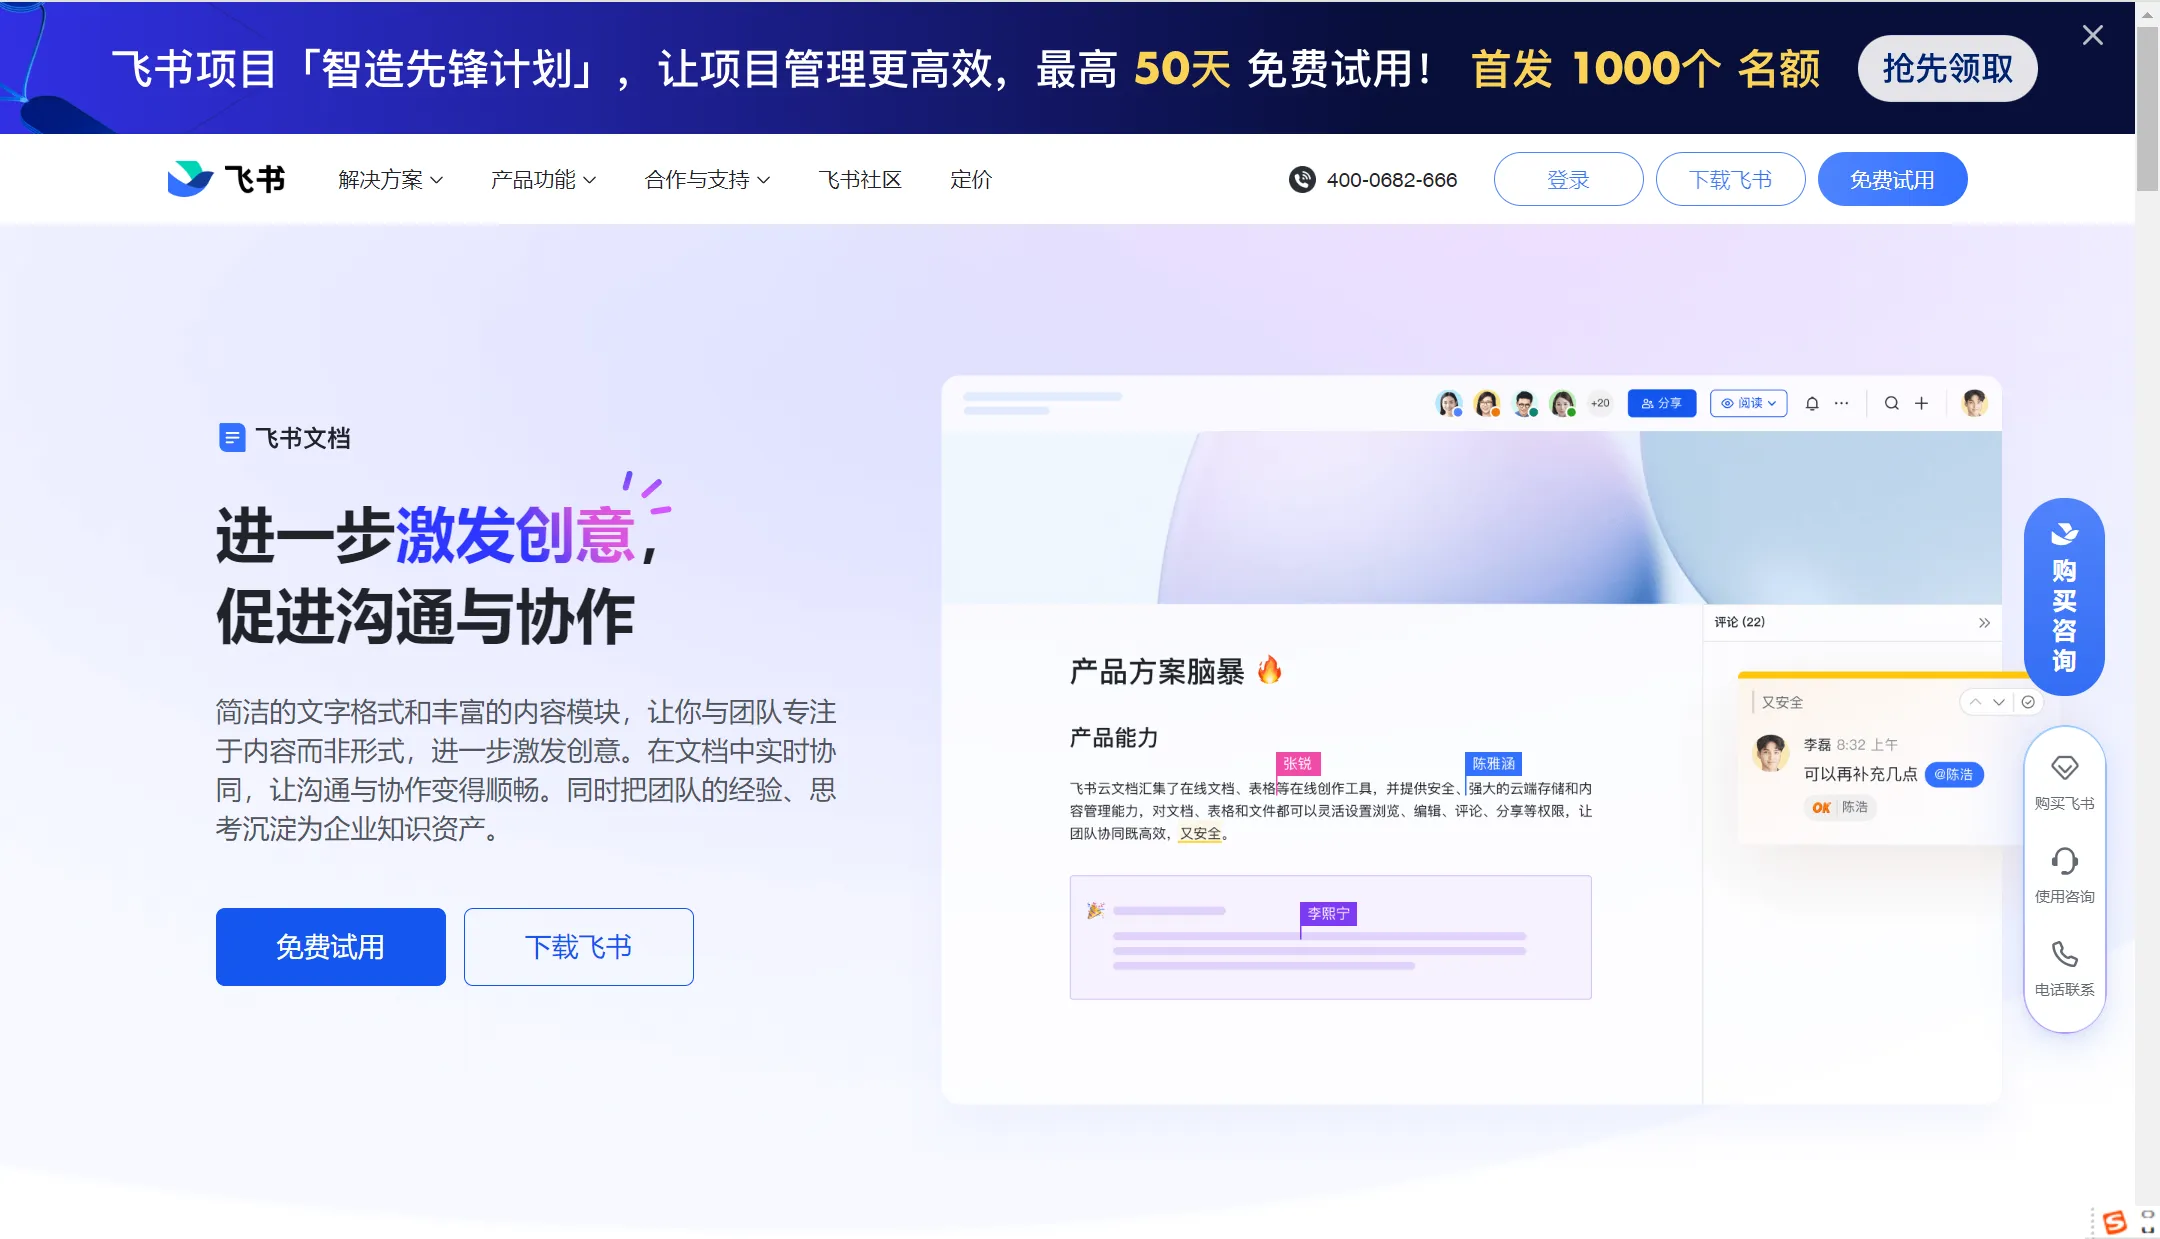Viewport: 2160px width, 1239px height.
Task: Click the 产品方案脑暴 document title
Action: [1157, 672]
